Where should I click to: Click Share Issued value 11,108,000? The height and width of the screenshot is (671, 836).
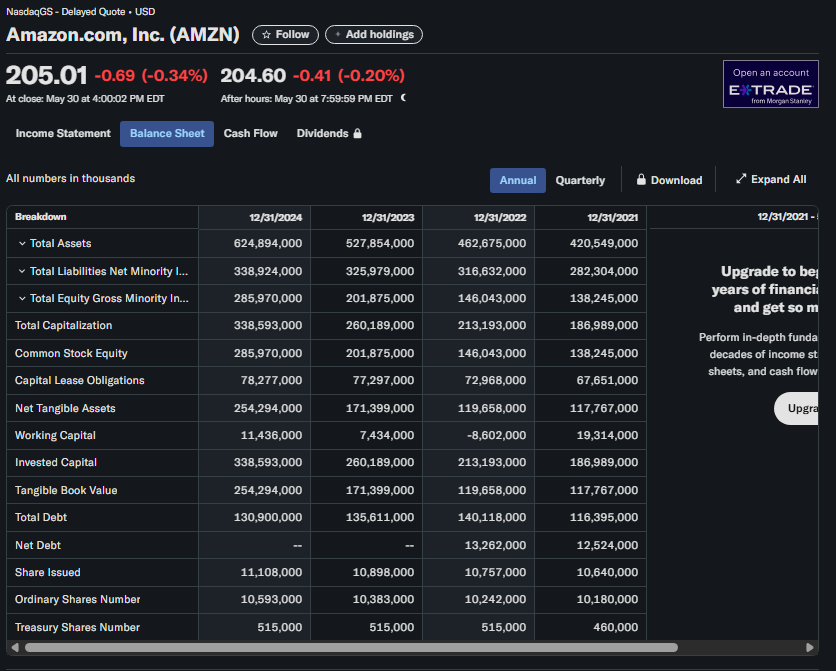271,572
